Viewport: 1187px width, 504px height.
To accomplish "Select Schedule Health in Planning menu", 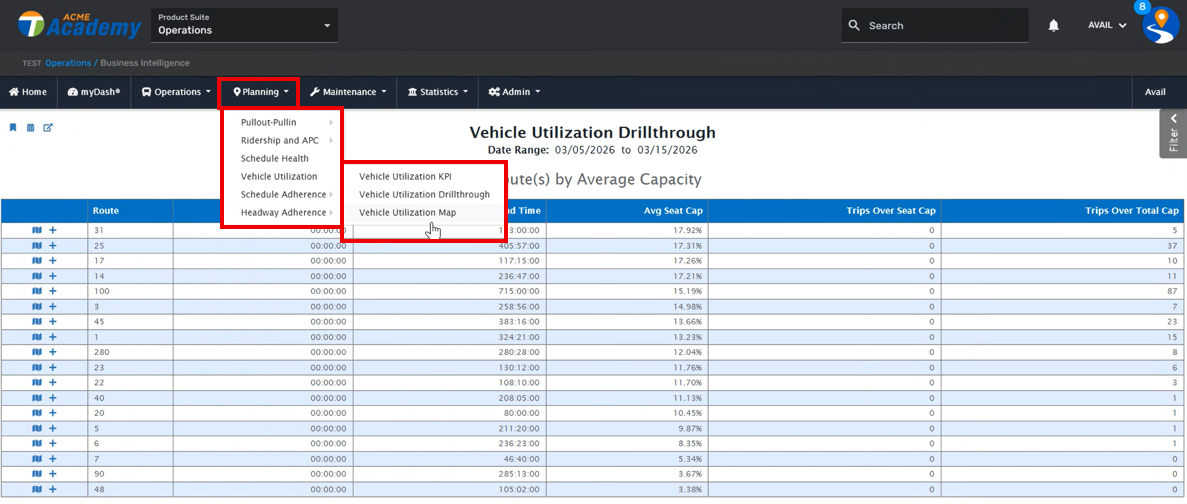I will click(x=274, y=159).
